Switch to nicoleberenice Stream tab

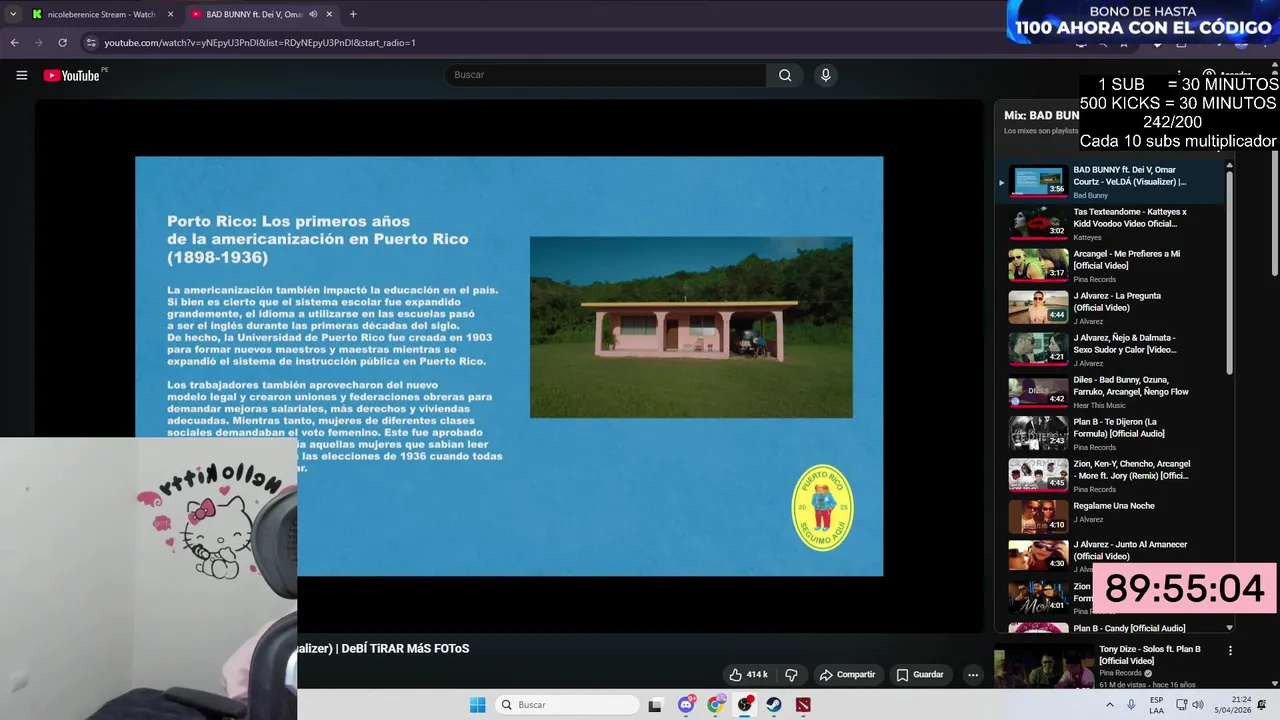[102, 14]
